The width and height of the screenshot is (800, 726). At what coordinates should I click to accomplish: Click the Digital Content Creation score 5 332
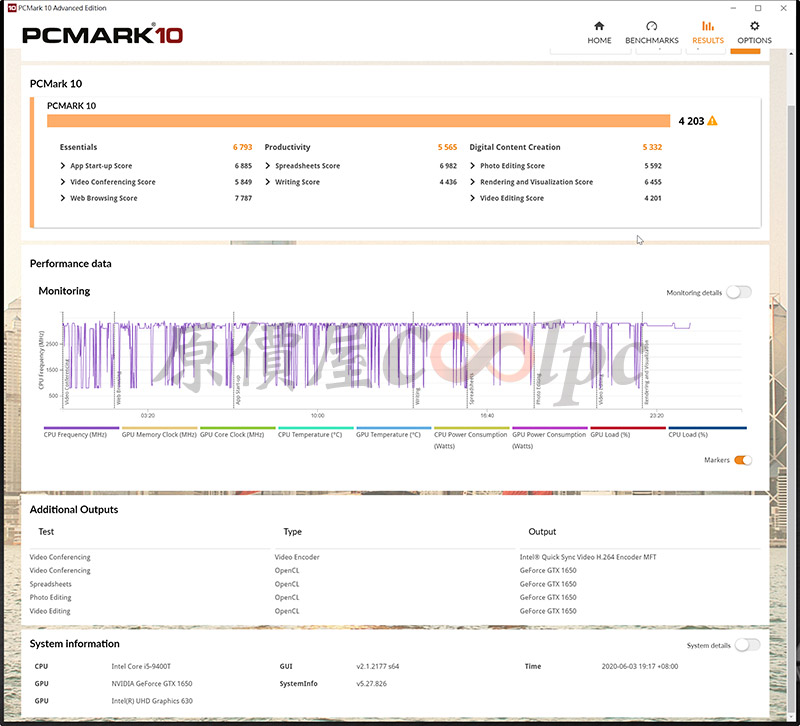652,147
